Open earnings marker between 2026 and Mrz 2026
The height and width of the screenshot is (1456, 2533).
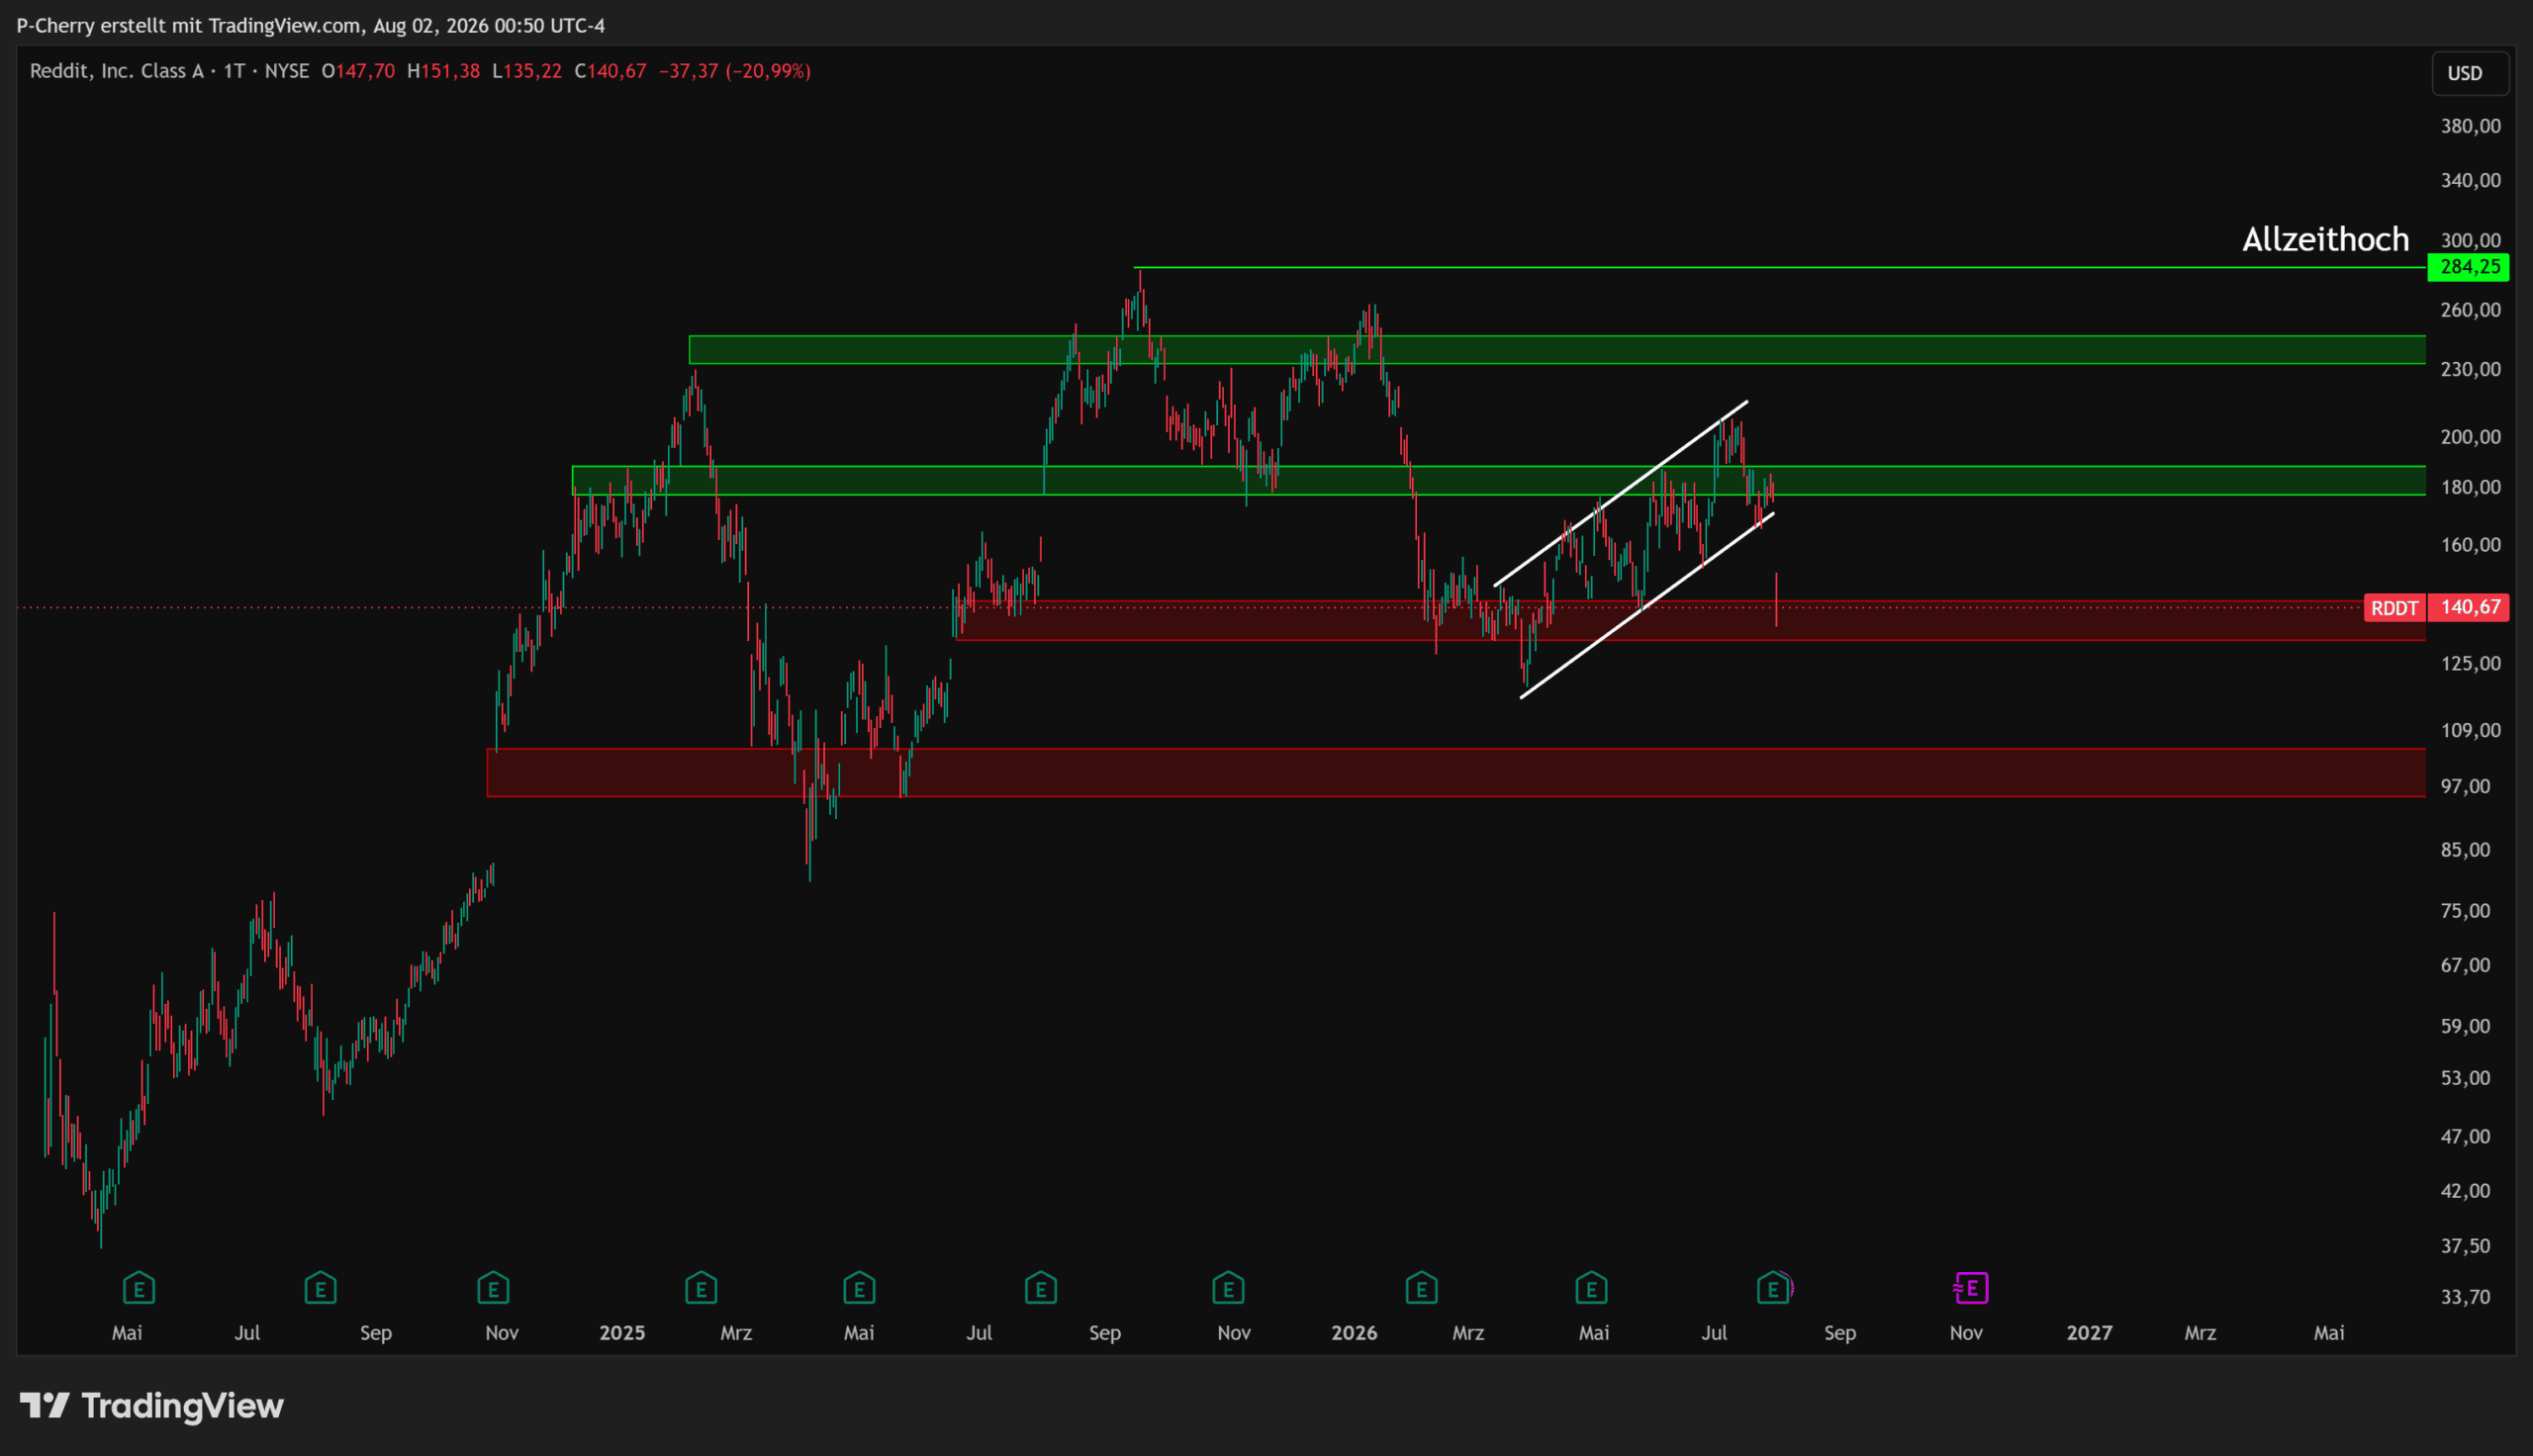click(1421, 1288)
